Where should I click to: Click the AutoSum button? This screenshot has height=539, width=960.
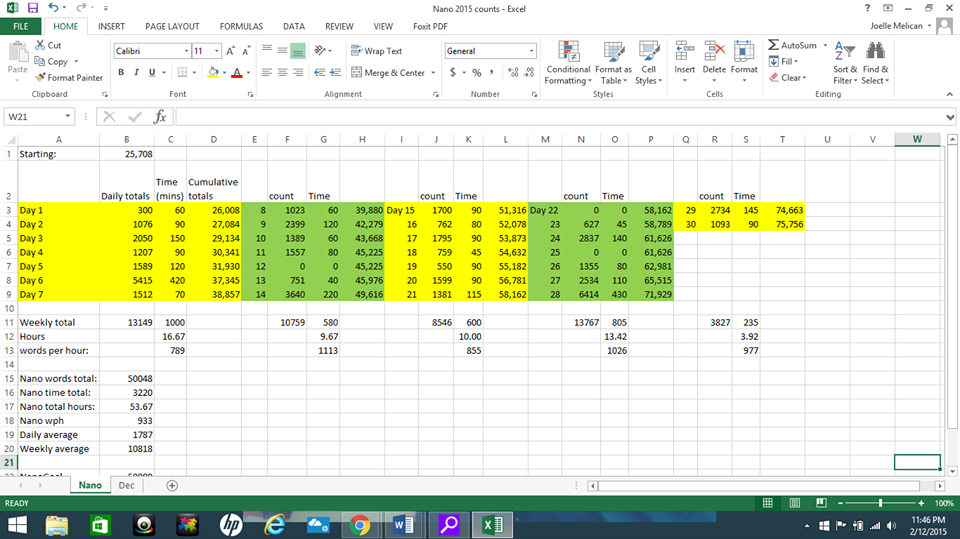click(792, 45)
